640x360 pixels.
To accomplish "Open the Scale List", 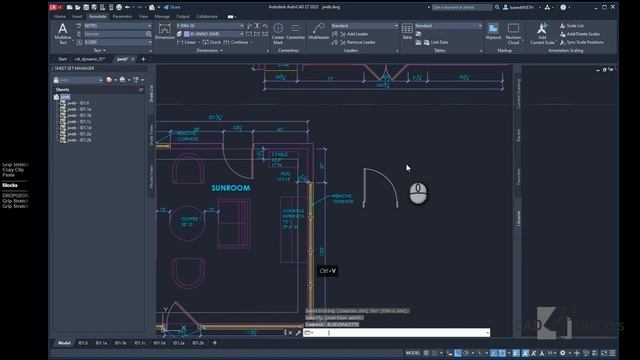I will [x=571, y=26].
